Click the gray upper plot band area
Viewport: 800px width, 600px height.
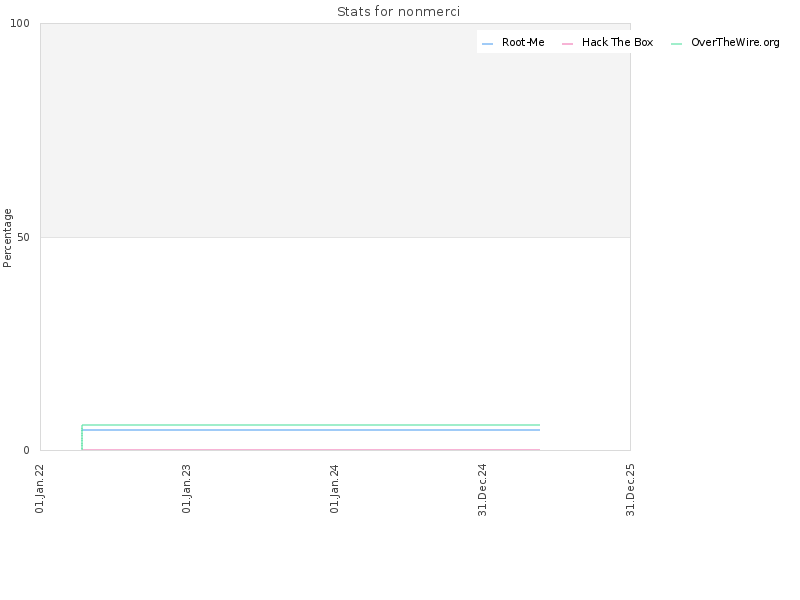335,131
